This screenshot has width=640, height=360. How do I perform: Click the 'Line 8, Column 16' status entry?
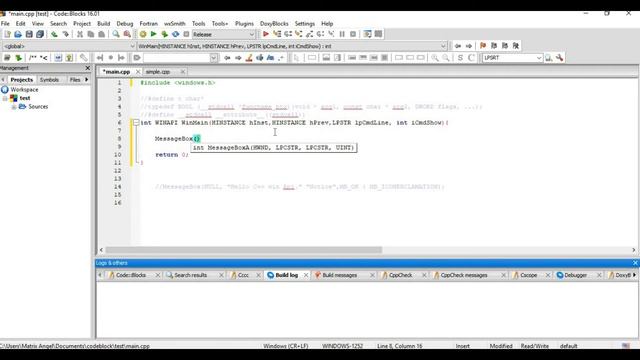coord(400,346)
